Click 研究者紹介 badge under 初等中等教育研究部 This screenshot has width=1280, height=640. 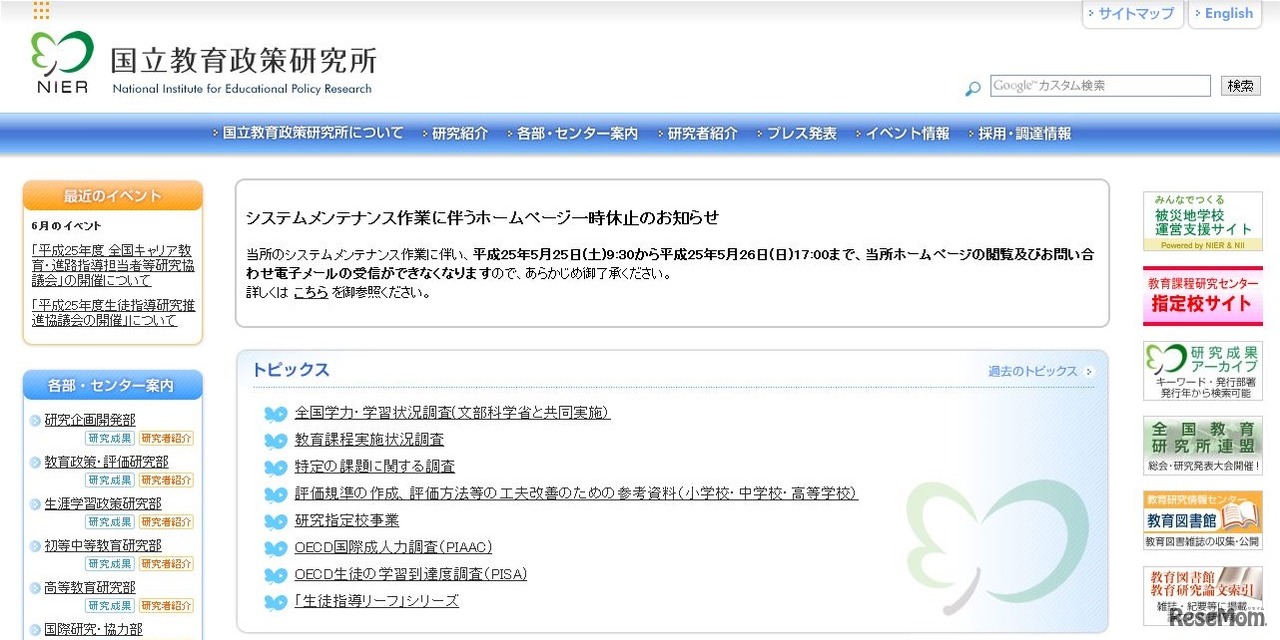[166, 564]
